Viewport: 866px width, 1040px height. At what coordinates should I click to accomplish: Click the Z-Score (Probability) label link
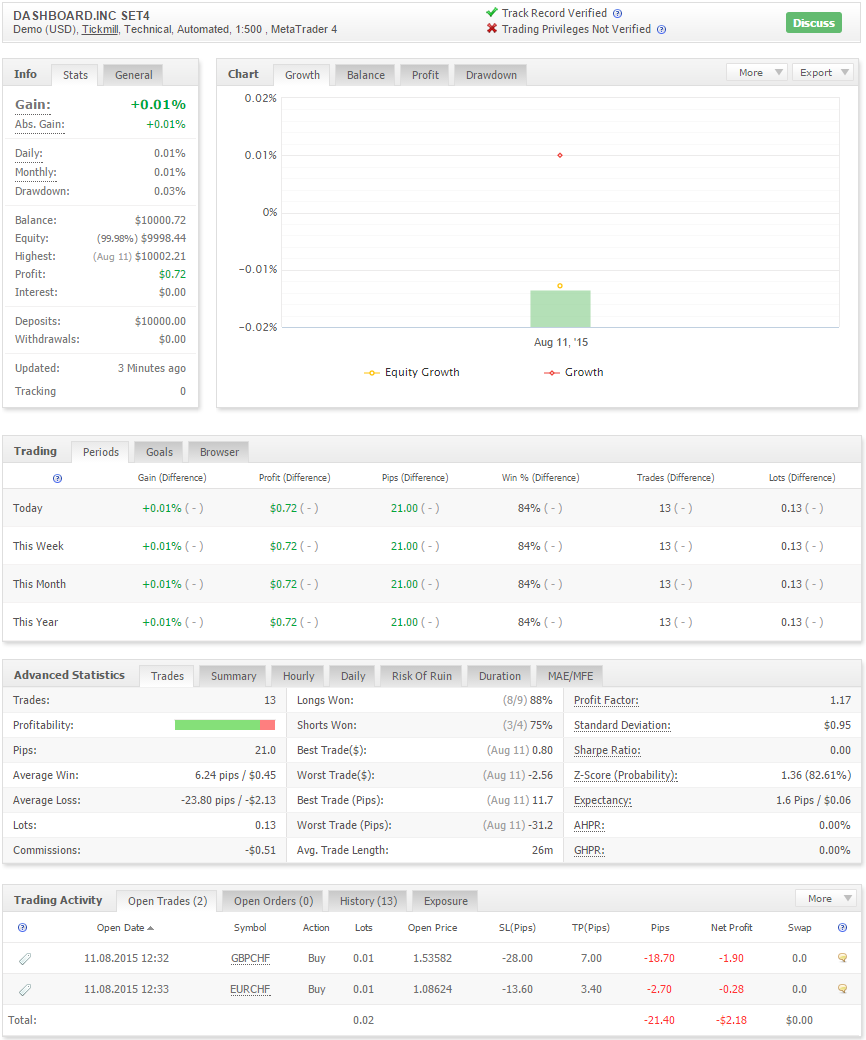point(625,775)
